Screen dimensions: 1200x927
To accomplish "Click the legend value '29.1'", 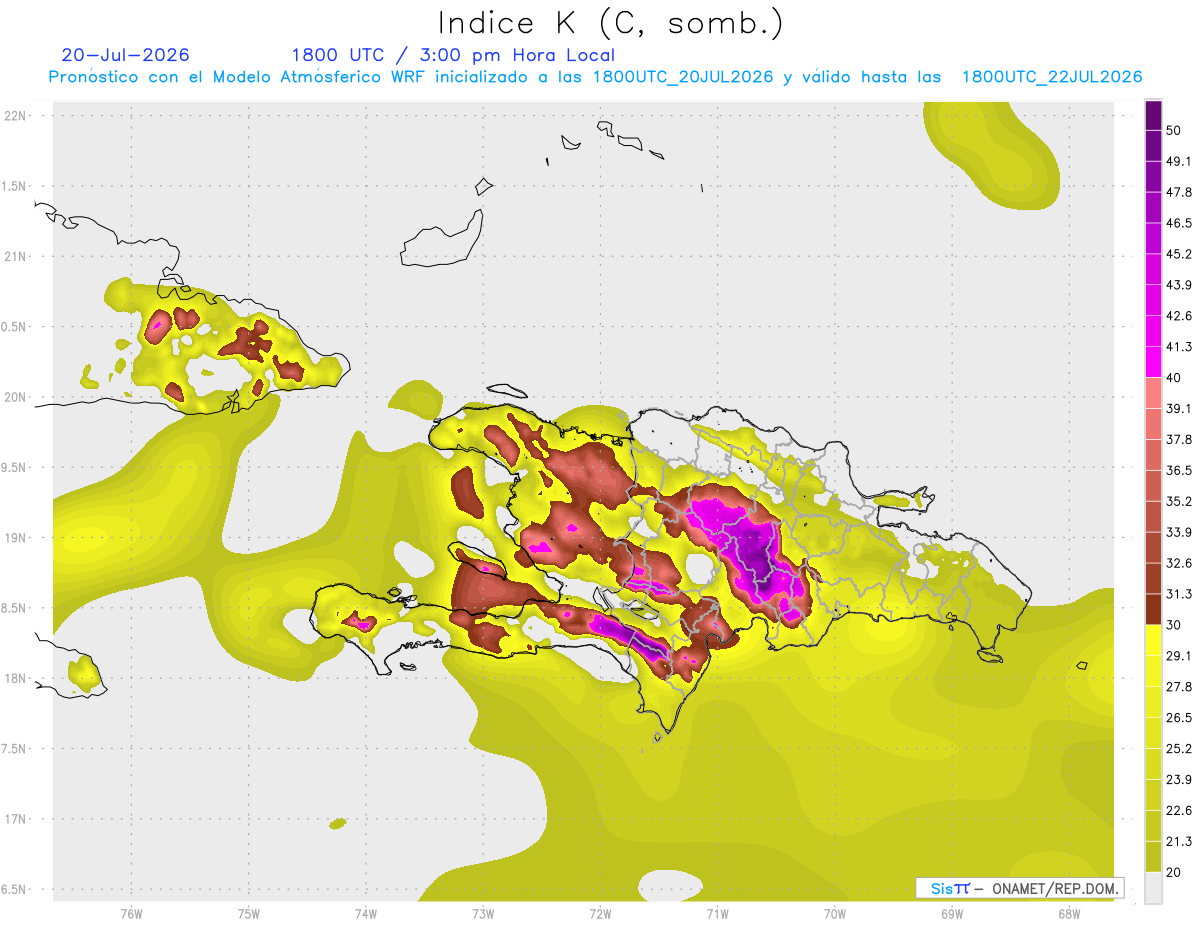I will coord(1179,656).
